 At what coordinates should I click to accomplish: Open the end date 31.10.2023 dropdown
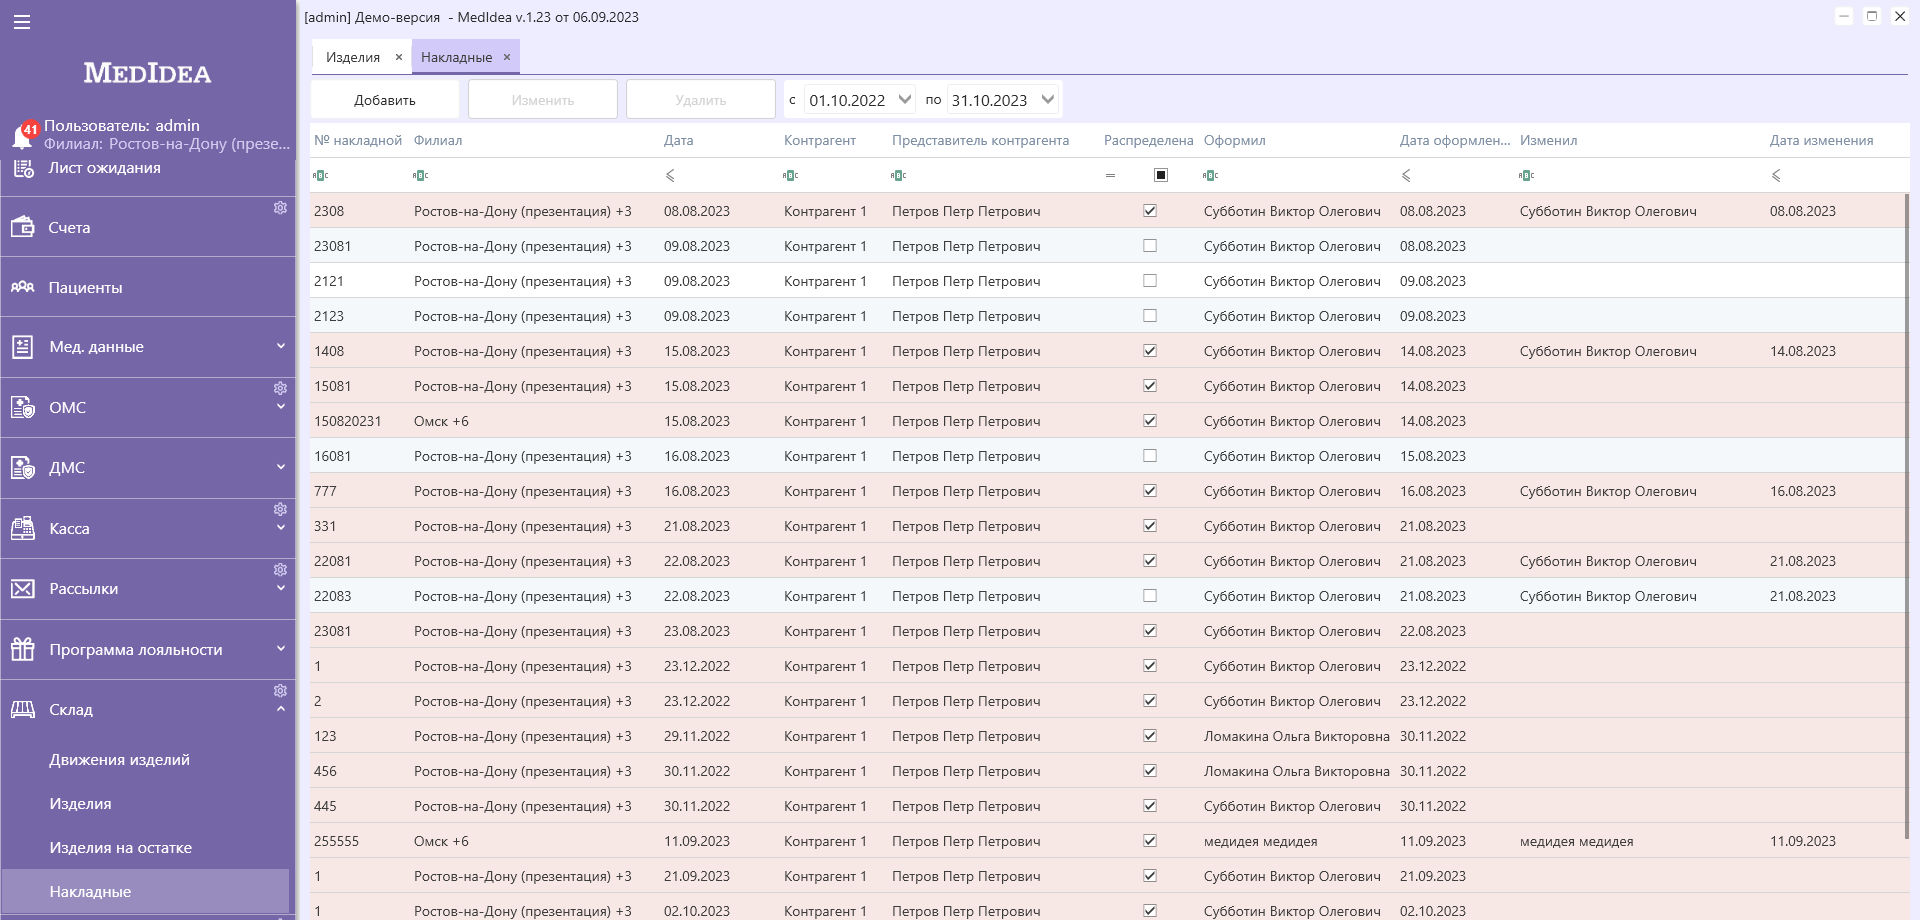pyautogui.click(x=1047, y=99)
